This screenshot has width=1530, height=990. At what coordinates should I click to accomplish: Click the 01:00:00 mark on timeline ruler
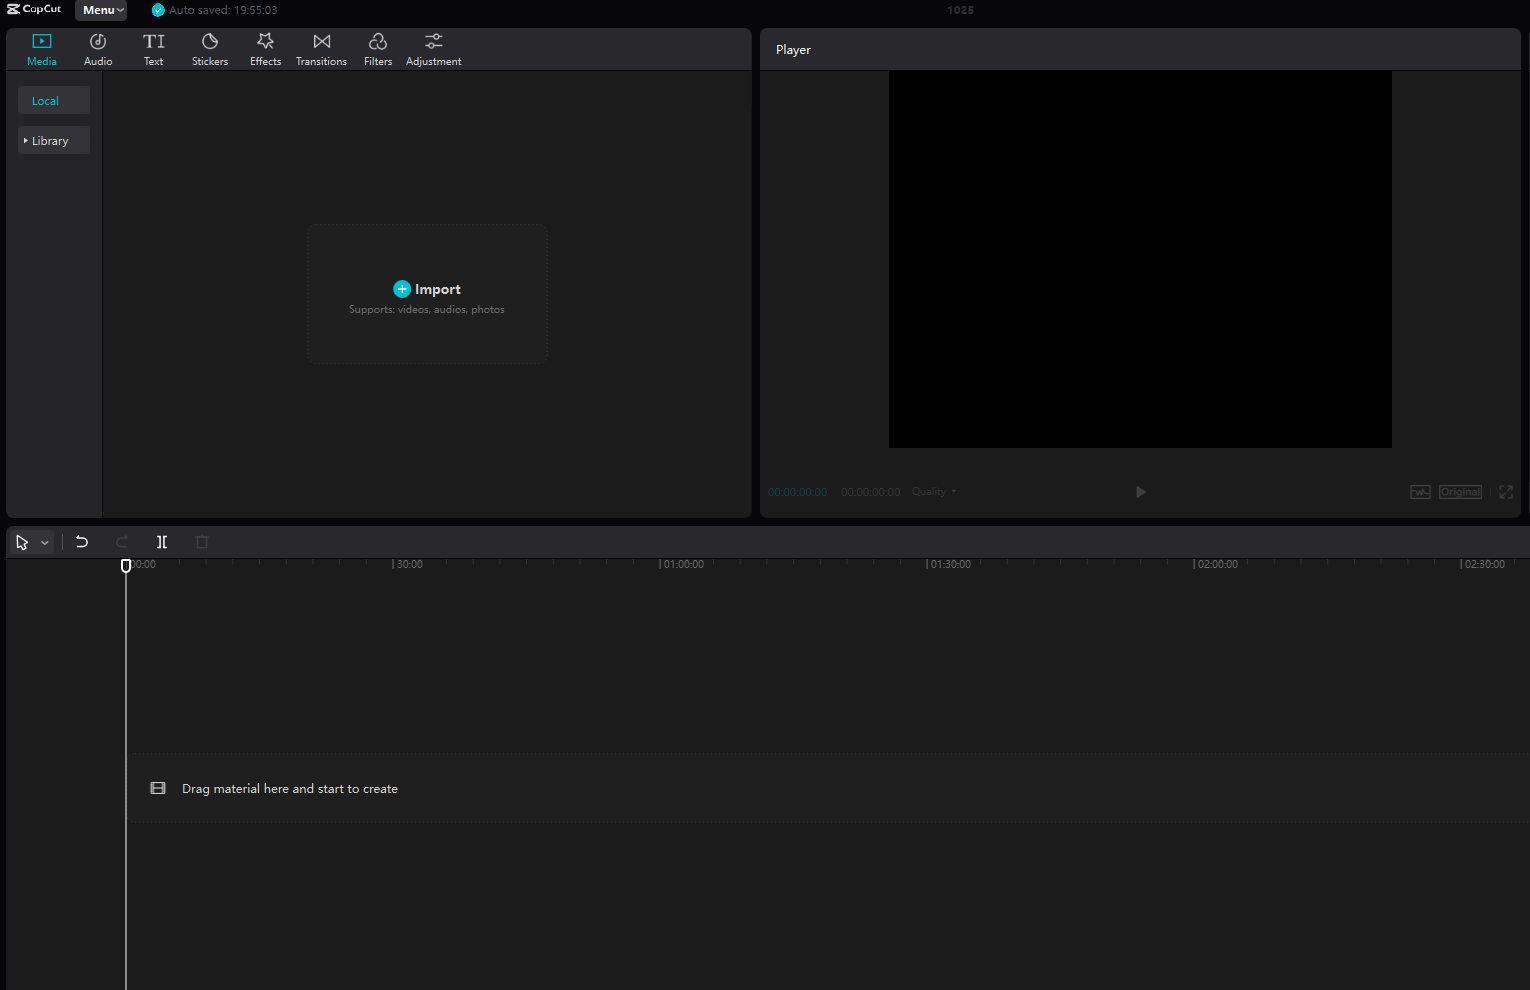click(x=684, y=564)
